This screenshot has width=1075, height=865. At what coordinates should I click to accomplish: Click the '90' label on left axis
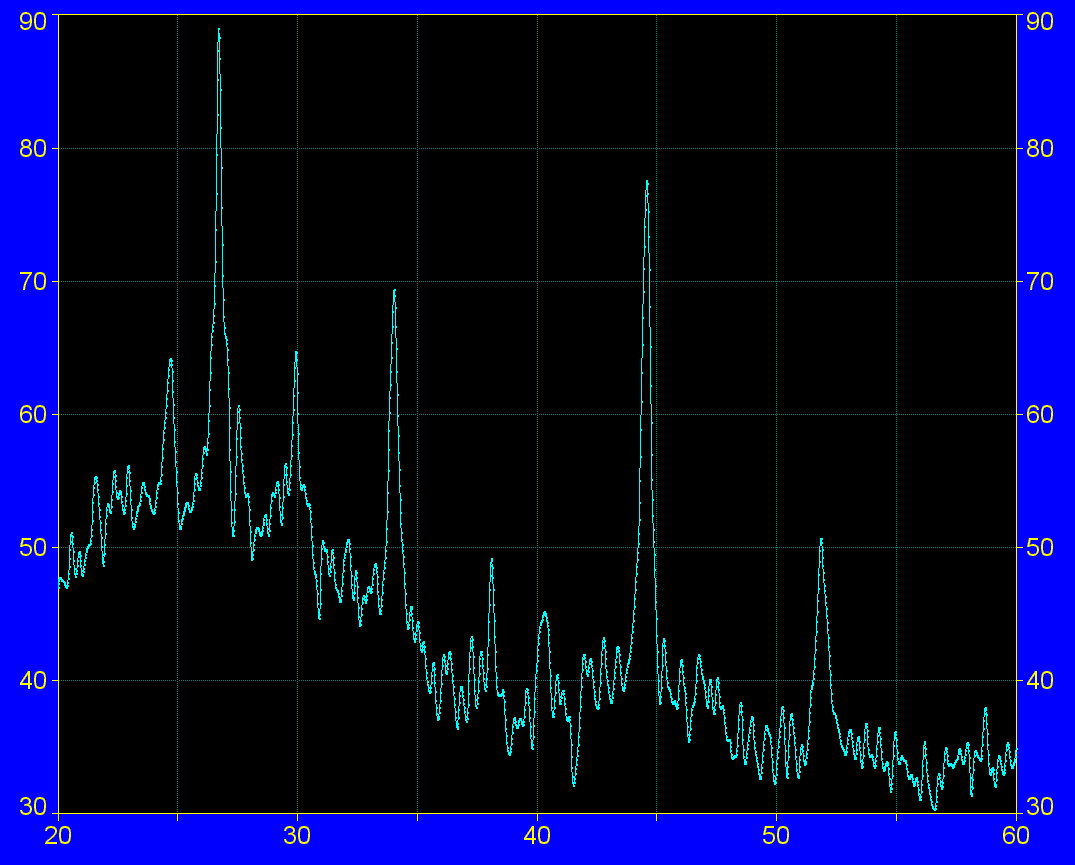(33, 22)
